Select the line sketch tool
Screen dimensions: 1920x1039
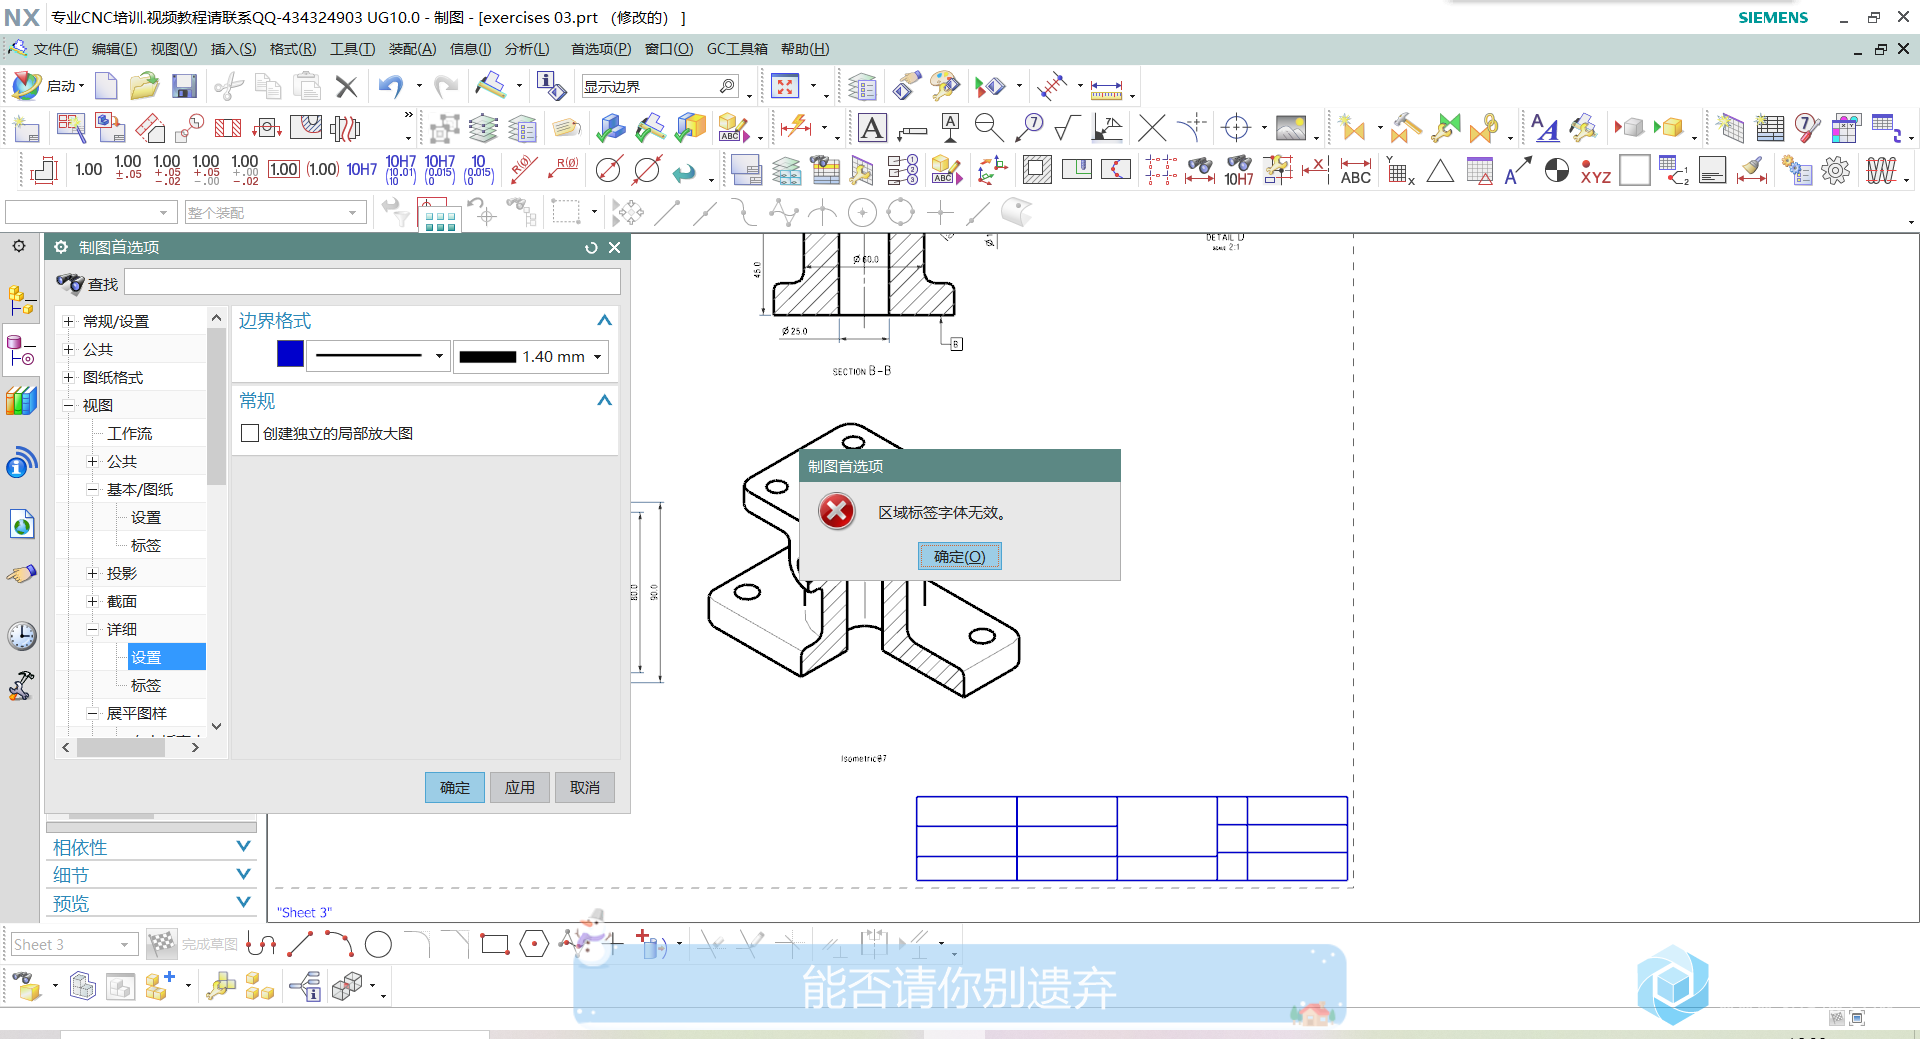point(300,944)
